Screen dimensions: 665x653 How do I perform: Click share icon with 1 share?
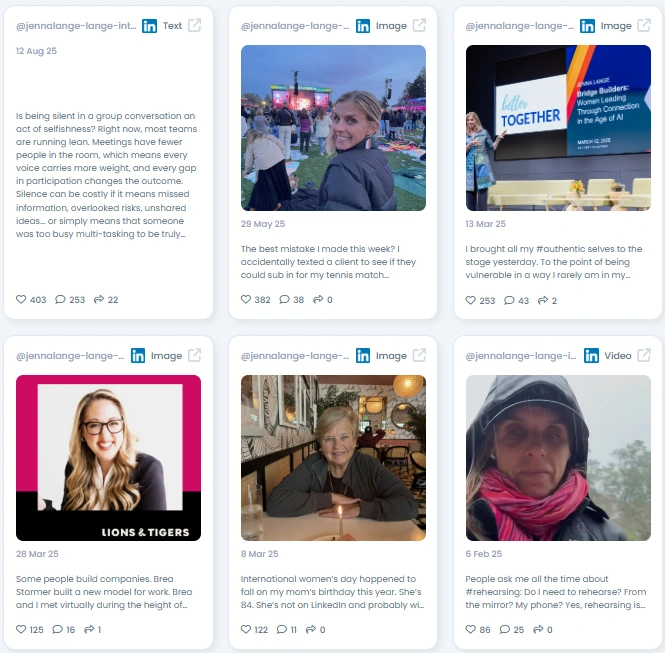point(89,629)
